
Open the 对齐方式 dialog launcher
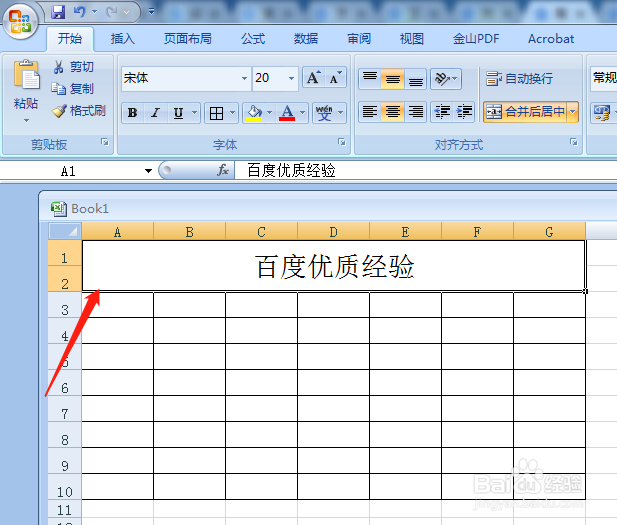(574, 142)
